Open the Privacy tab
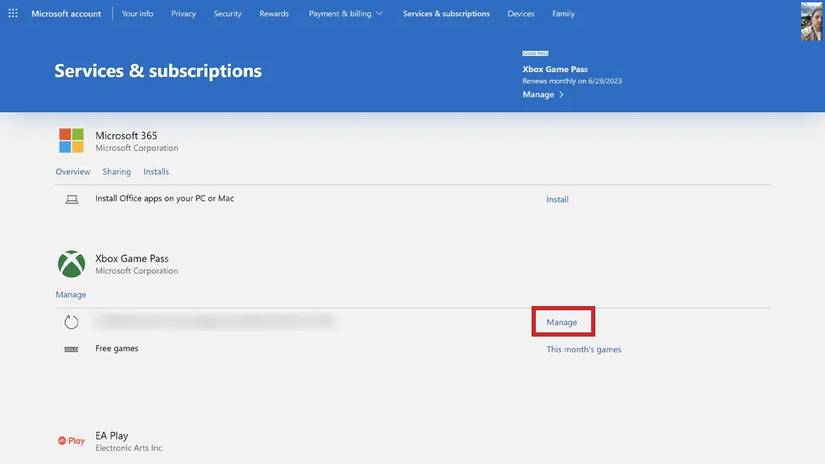This screenshot has width=825, height=464. coord(183,14)
